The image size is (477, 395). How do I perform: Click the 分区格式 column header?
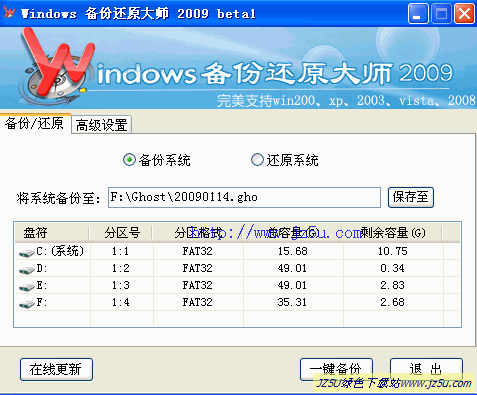coord(198,233)
